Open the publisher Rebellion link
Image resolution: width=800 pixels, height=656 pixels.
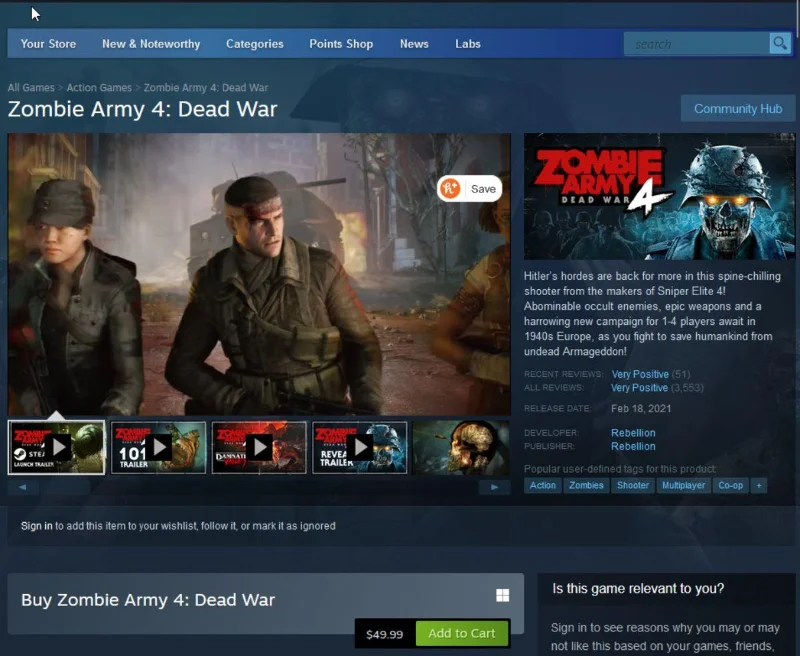pyautogui.click(x=633, y=446)
